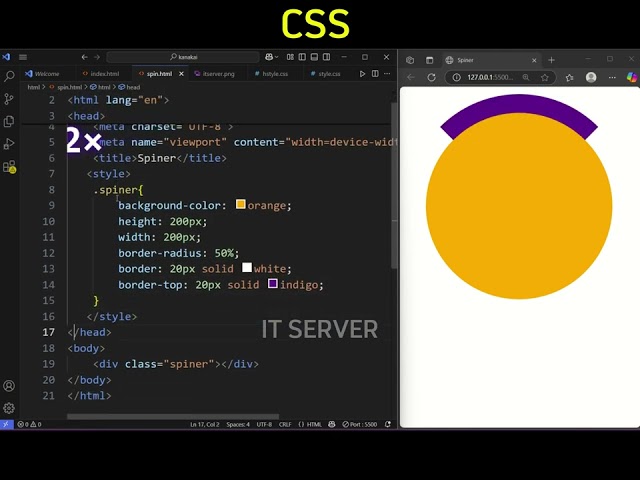Image resolution: width=640 pixels, height=480 pixels.
Task: Open the VS Code hamburger menu
Action: tap(23, 57)
